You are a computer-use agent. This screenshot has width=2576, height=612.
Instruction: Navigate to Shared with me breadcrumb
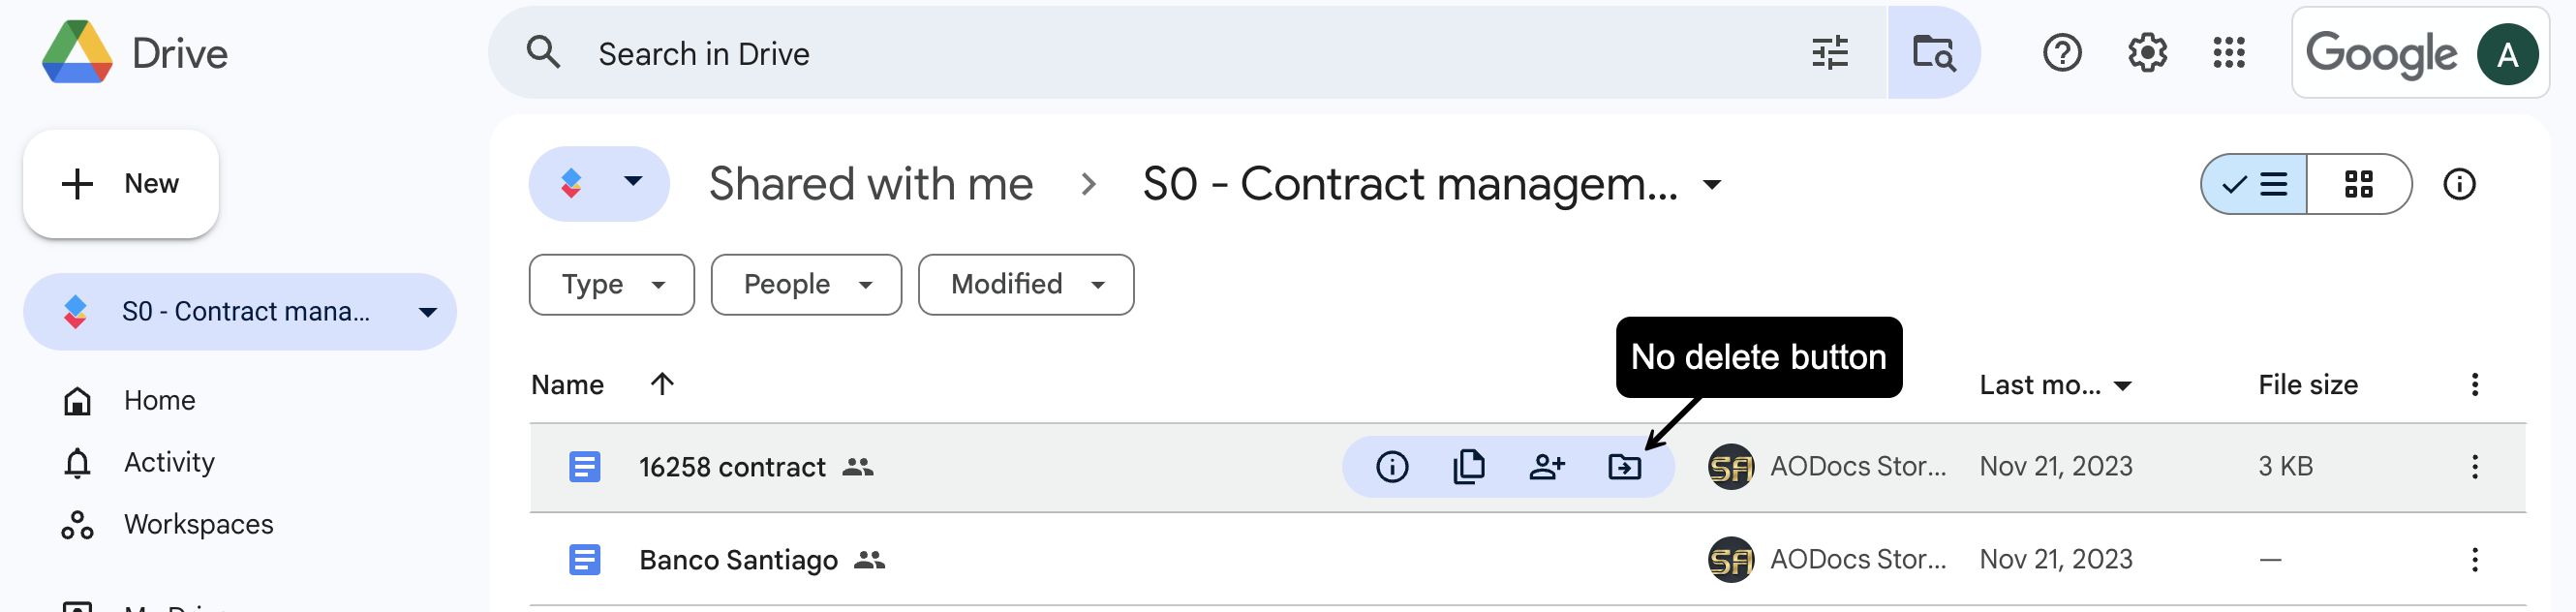click(870, 184)
